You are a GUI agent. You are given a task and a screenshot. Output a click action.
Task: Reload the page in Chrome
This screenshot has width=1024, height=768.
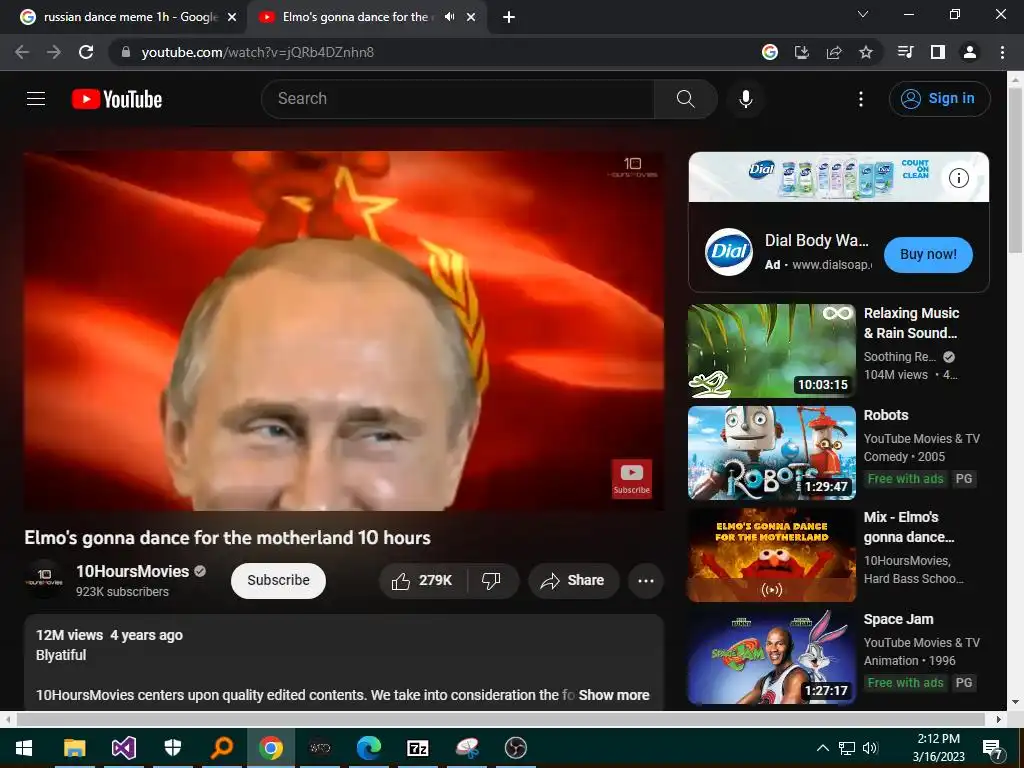click(86, 52)
